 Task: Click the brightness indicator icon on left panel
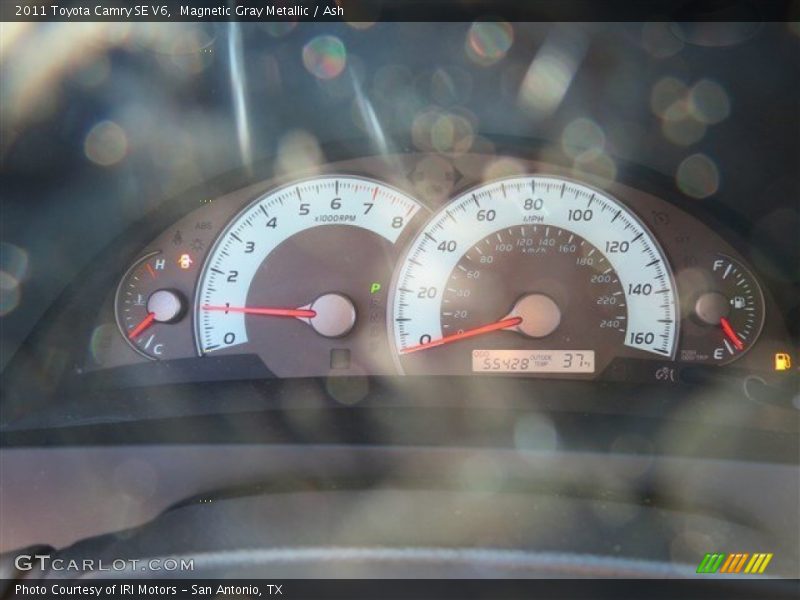tap(197, 243)
